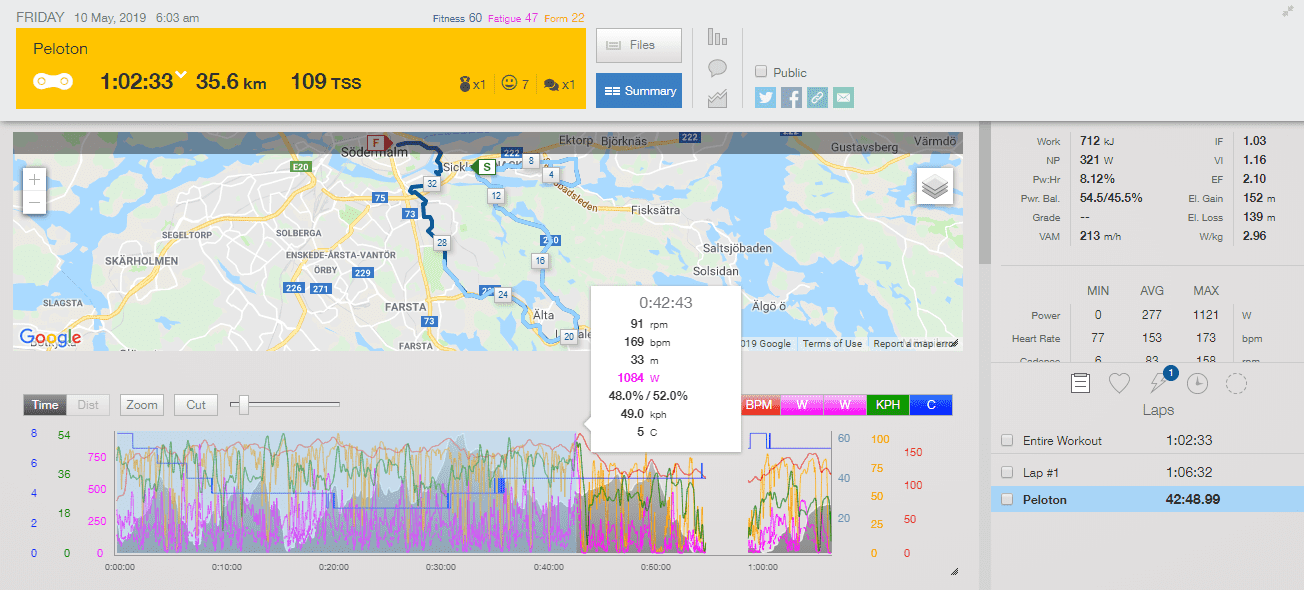Open the heart rate zones tab icon
Screen dimensions: 1304x590
1120,383
